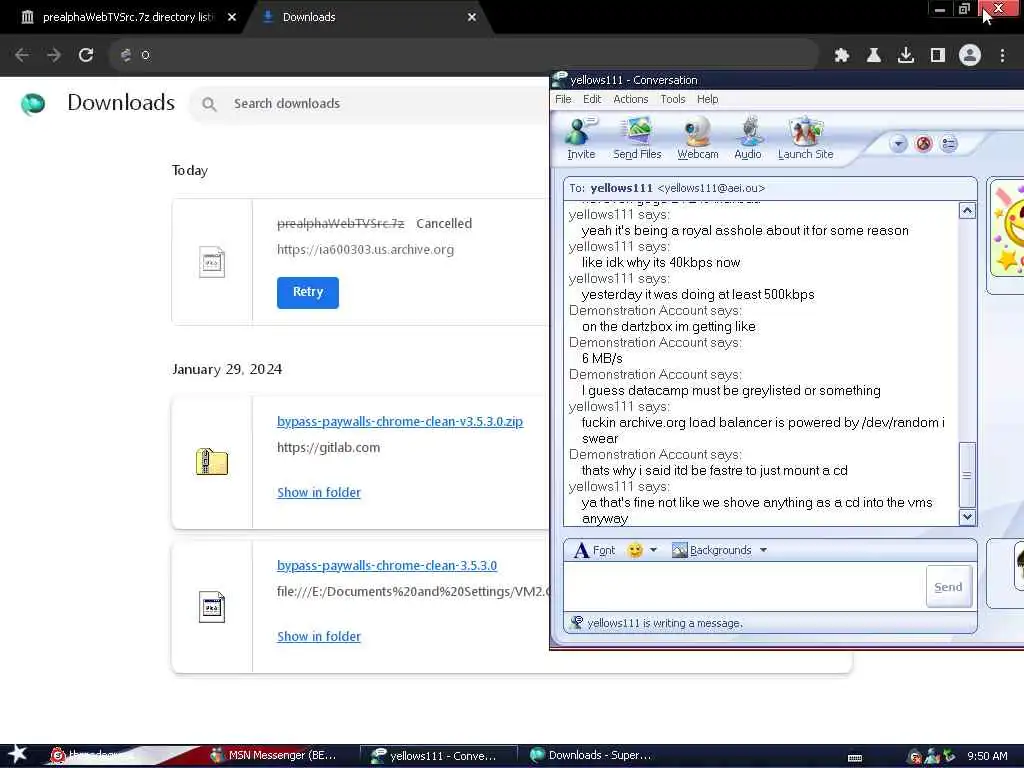Image resolution: width=1024 pixels, height=768 pixels.
Task: Click the chat scrollbar down arrow
Action: point(967,517)
